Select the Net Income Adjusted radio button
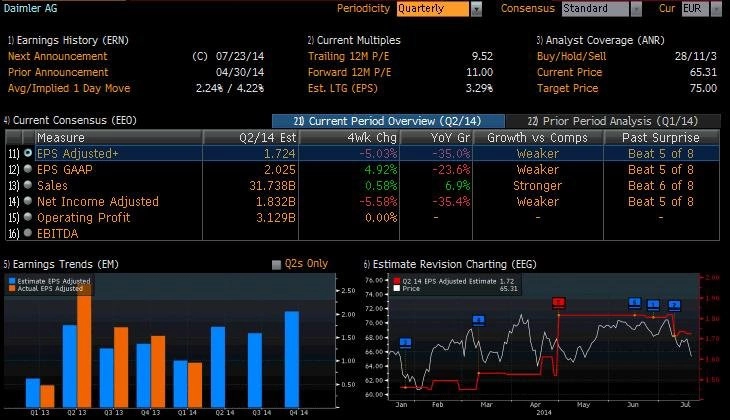730x420 pixels. coord(28,201)
